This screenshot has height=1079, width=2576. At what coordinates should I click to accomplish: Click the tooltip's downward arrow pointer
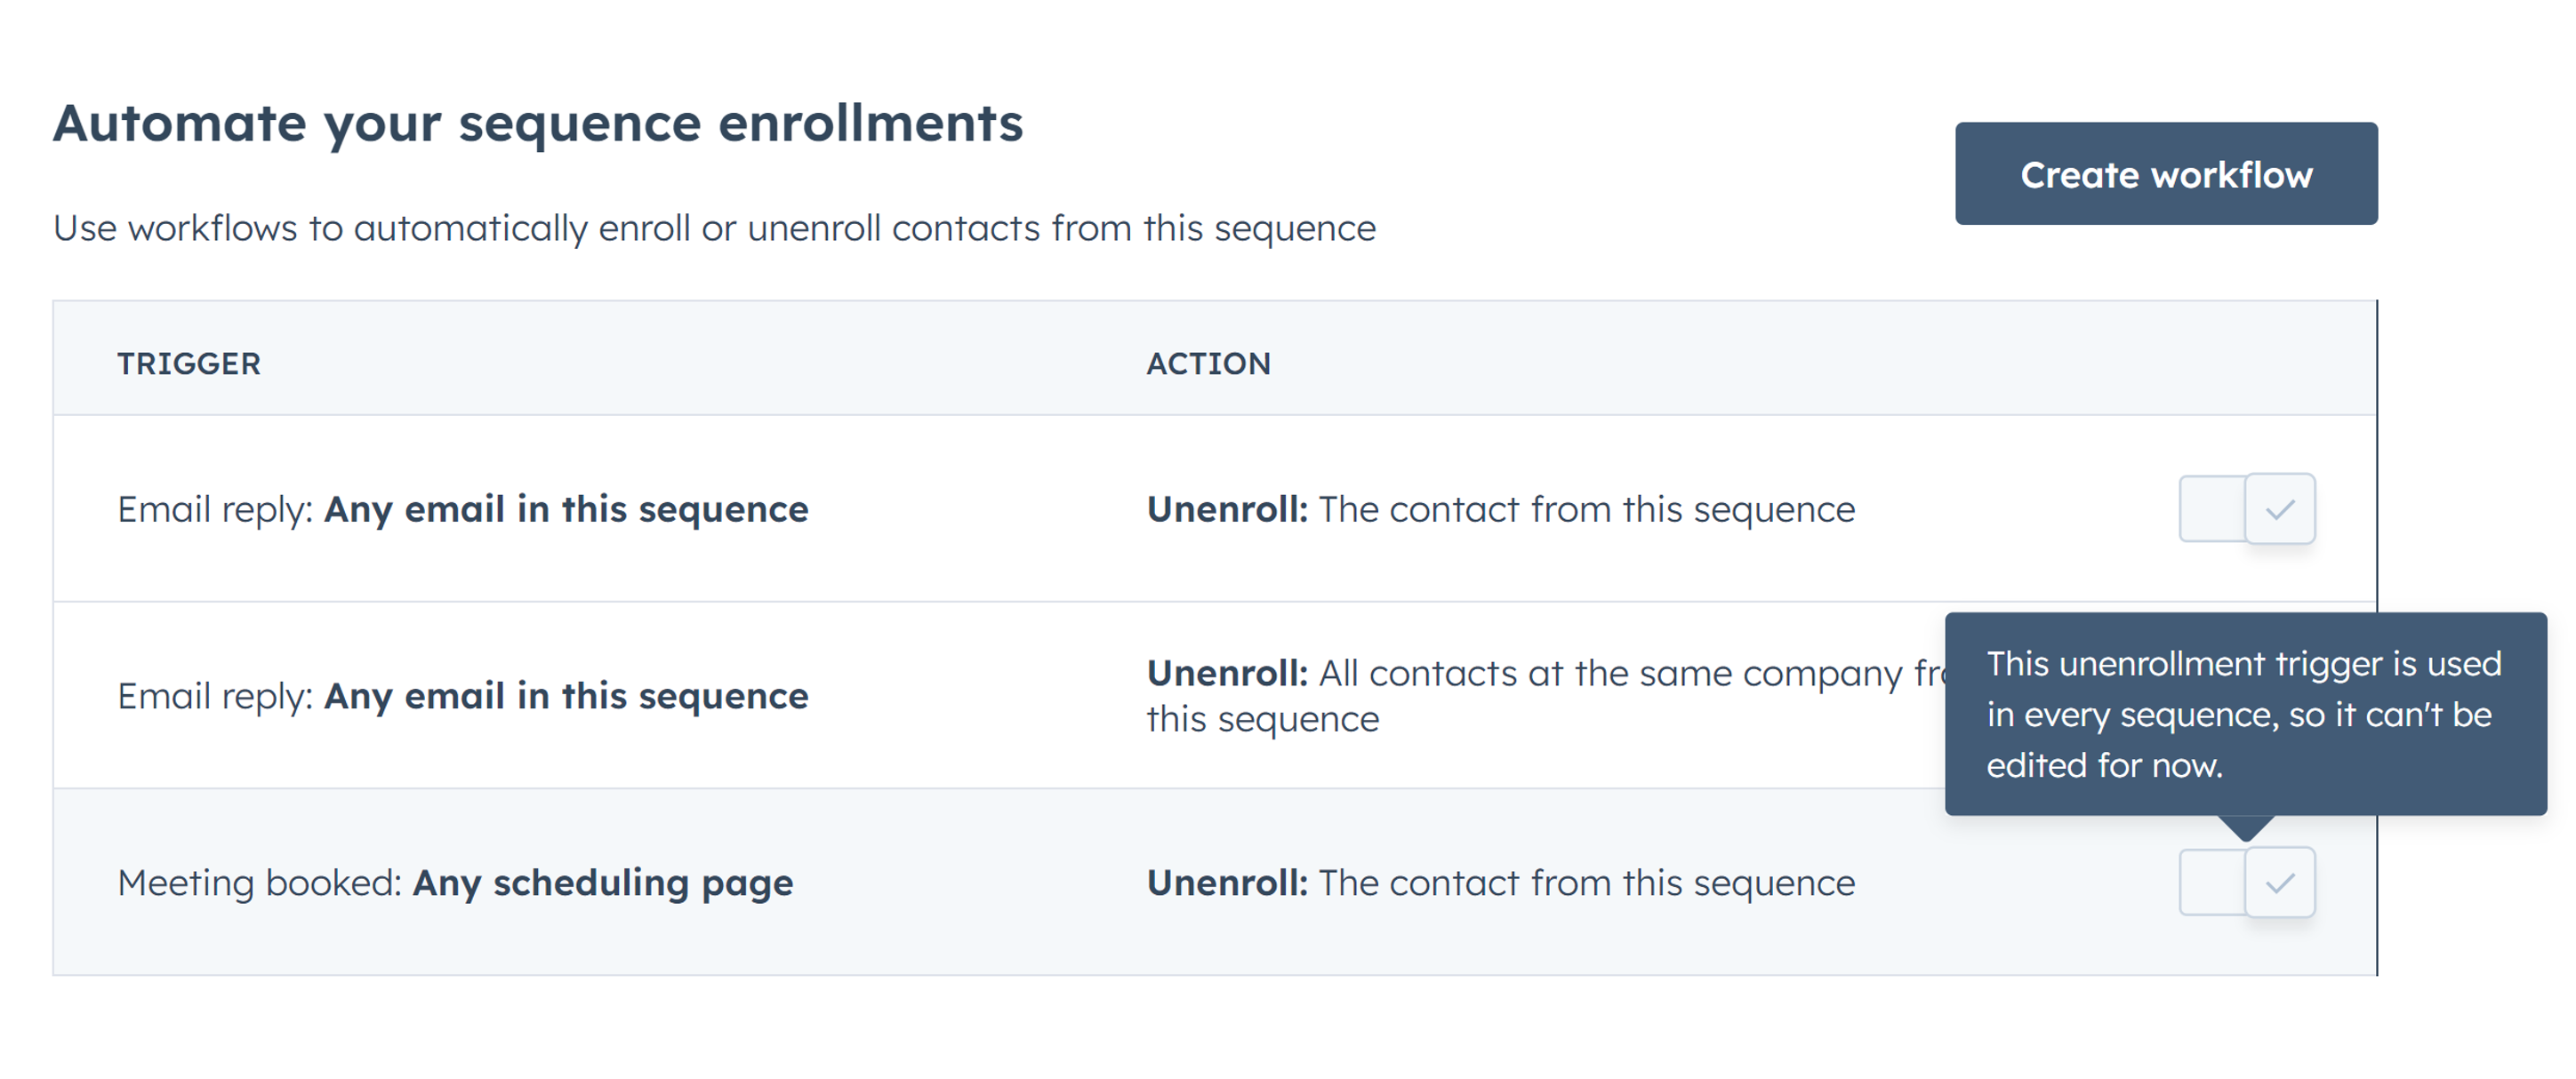click(2246, 827)
